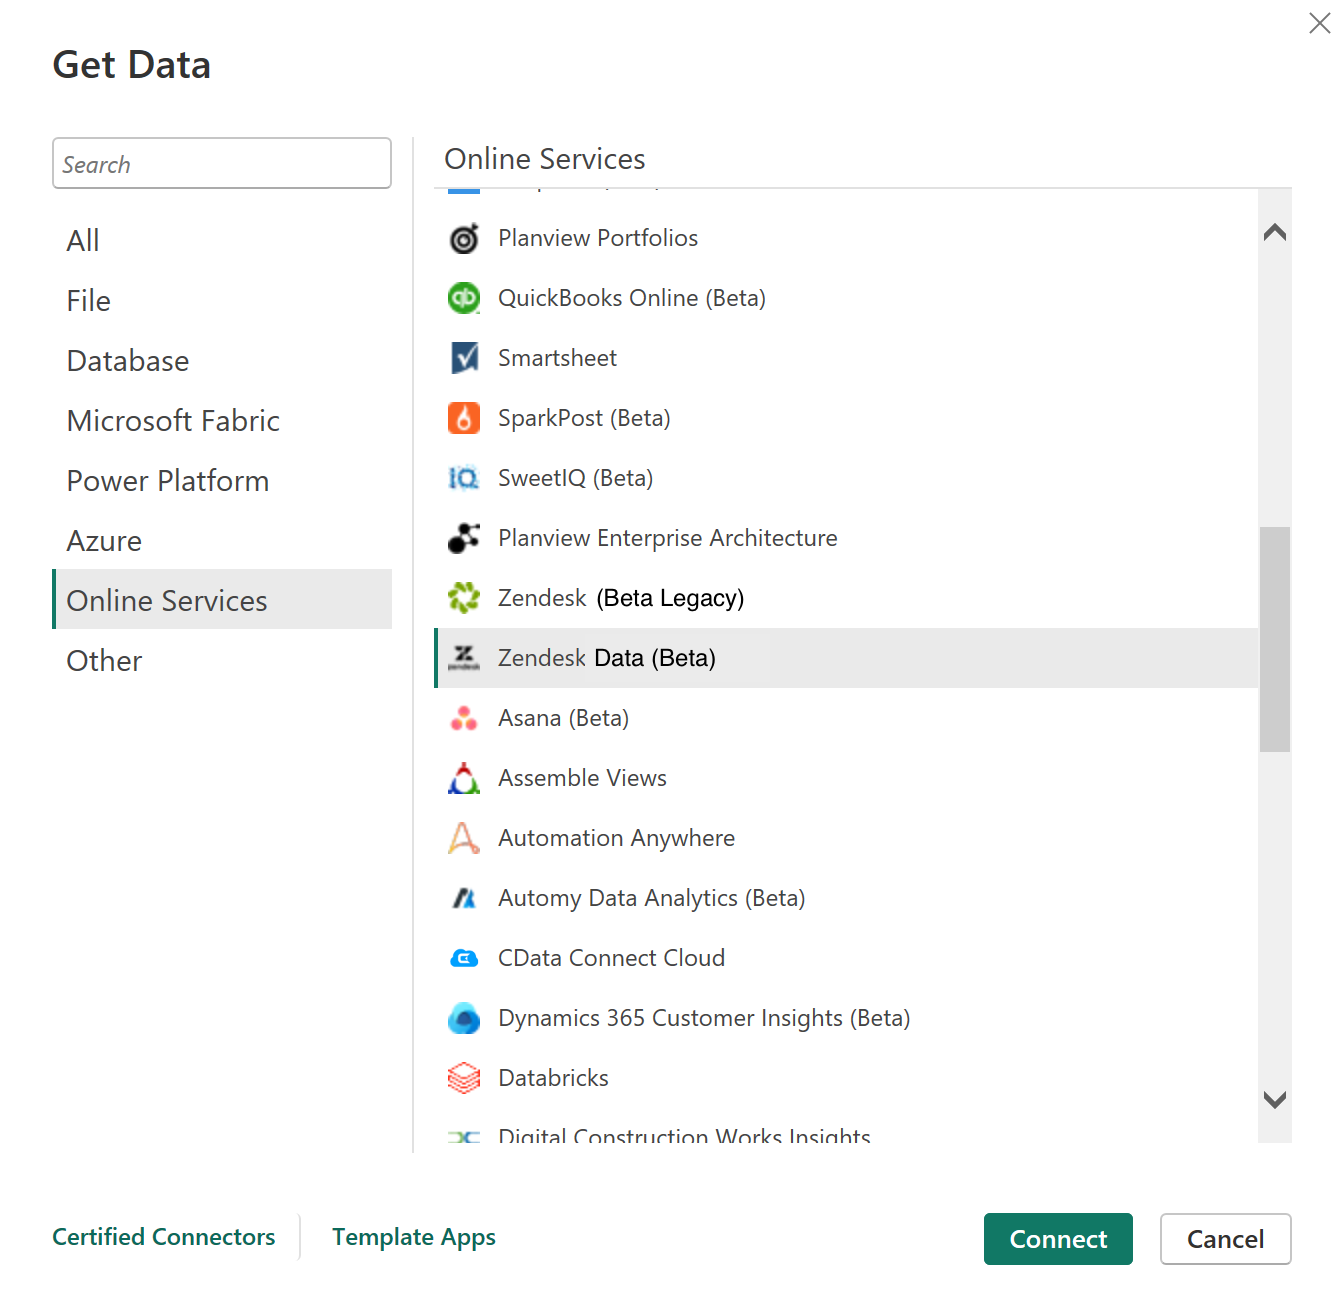Click inside the Search field
1338x1306 pixels.
(221, 163)
